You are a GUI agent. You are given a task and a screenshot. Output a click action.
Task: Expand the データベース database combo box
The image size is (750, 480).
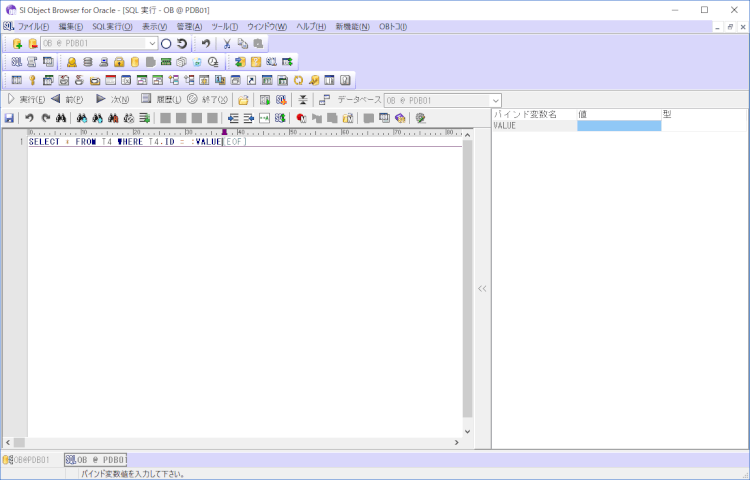point(495,100)
